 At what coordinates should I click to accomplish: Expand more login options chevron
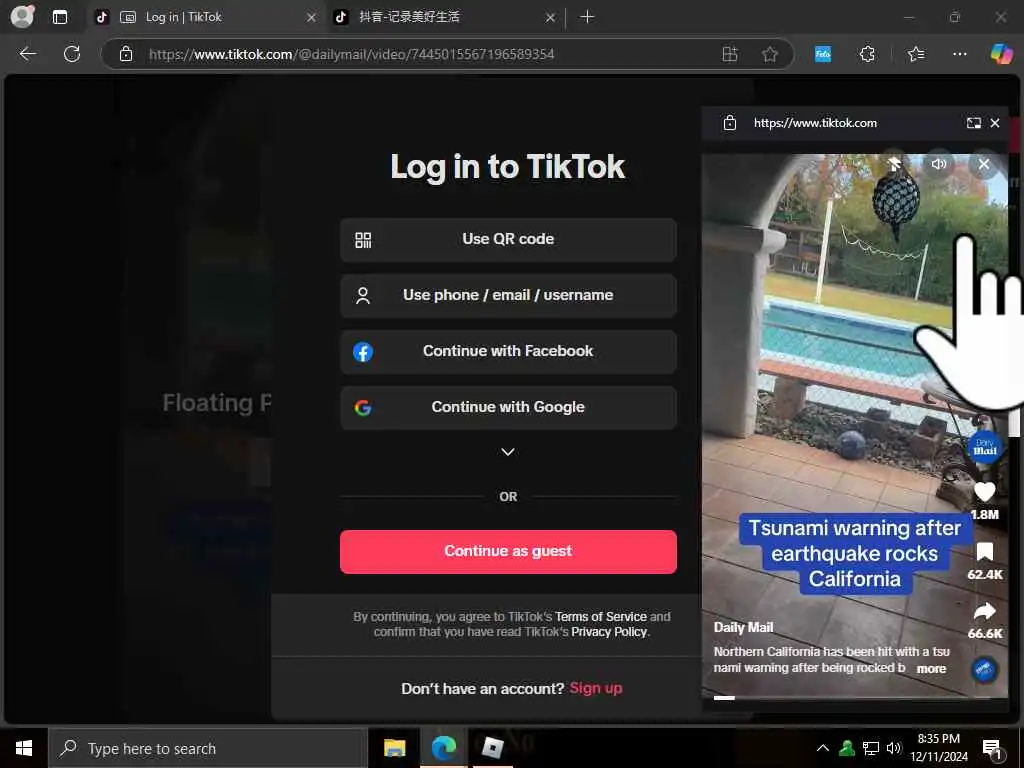507,452
